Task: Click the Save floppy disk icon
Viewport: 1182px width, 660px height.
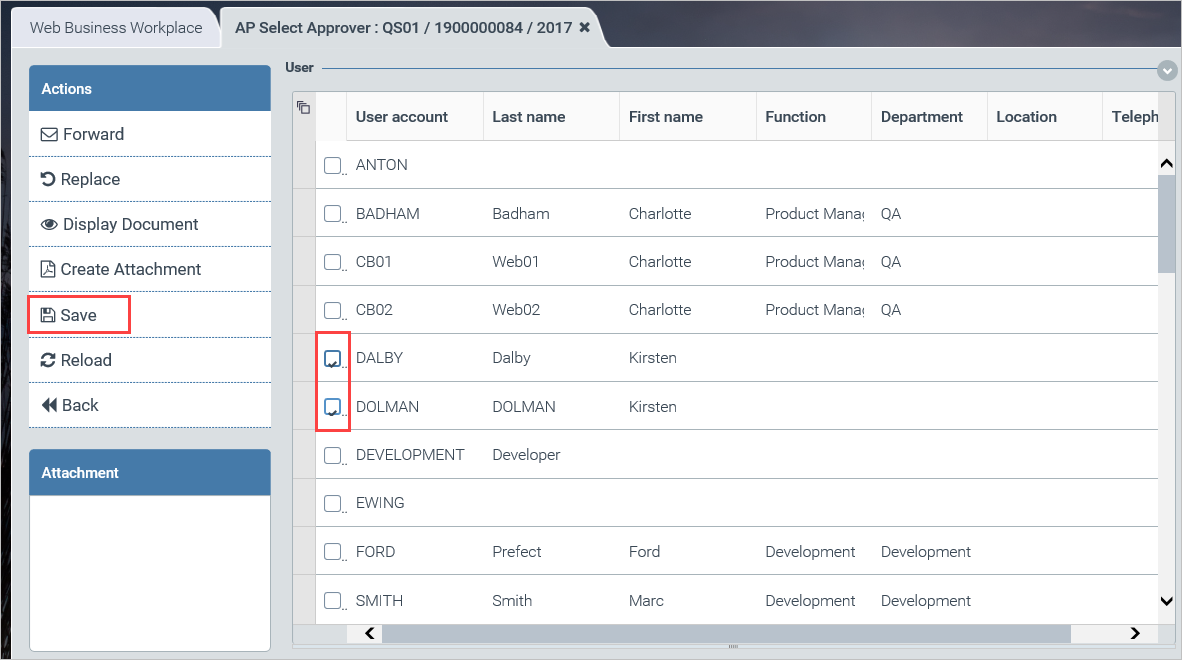Action: [x=47, y=315]
